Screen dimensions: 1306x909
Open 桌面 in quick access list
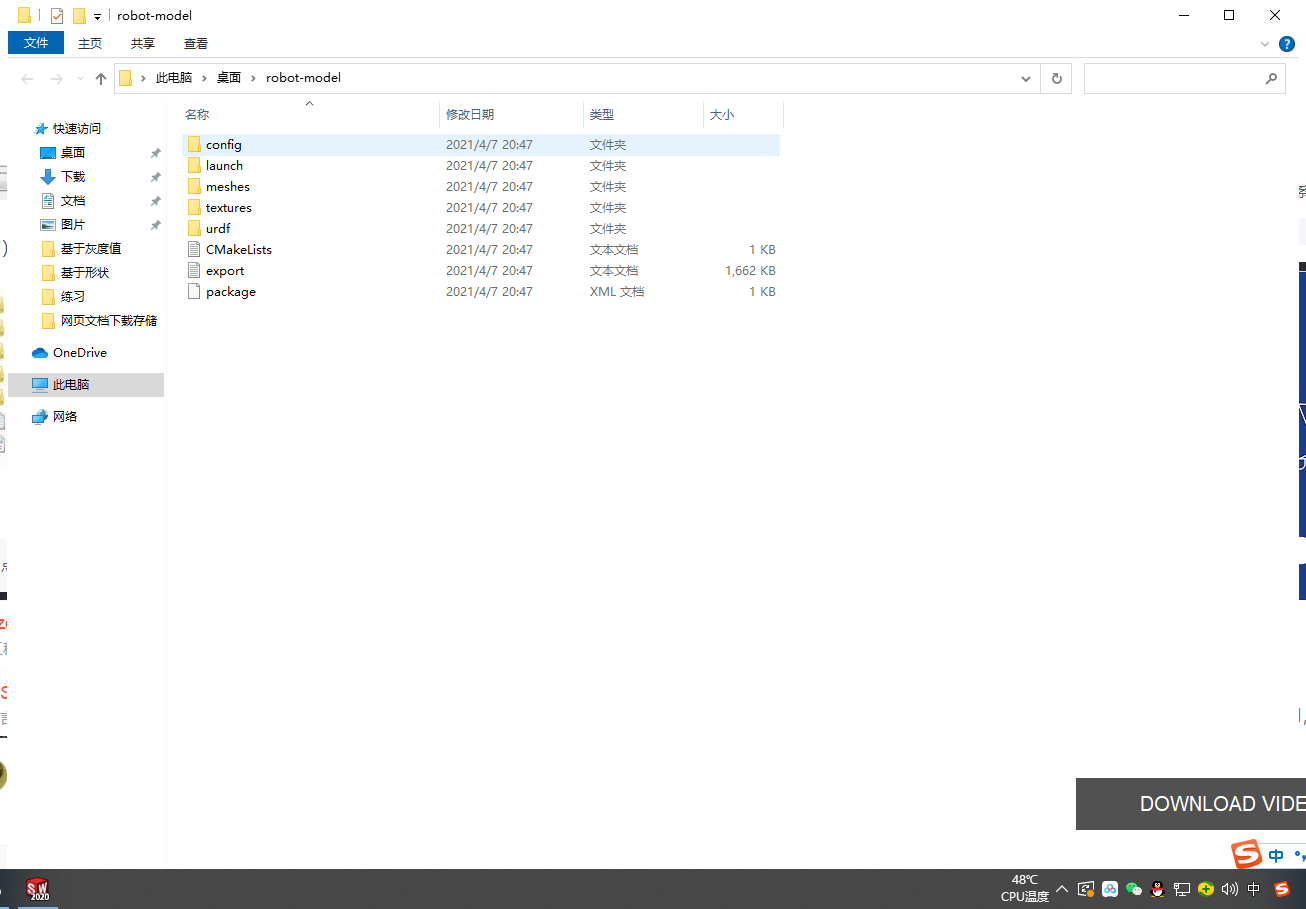click(73, 153)
